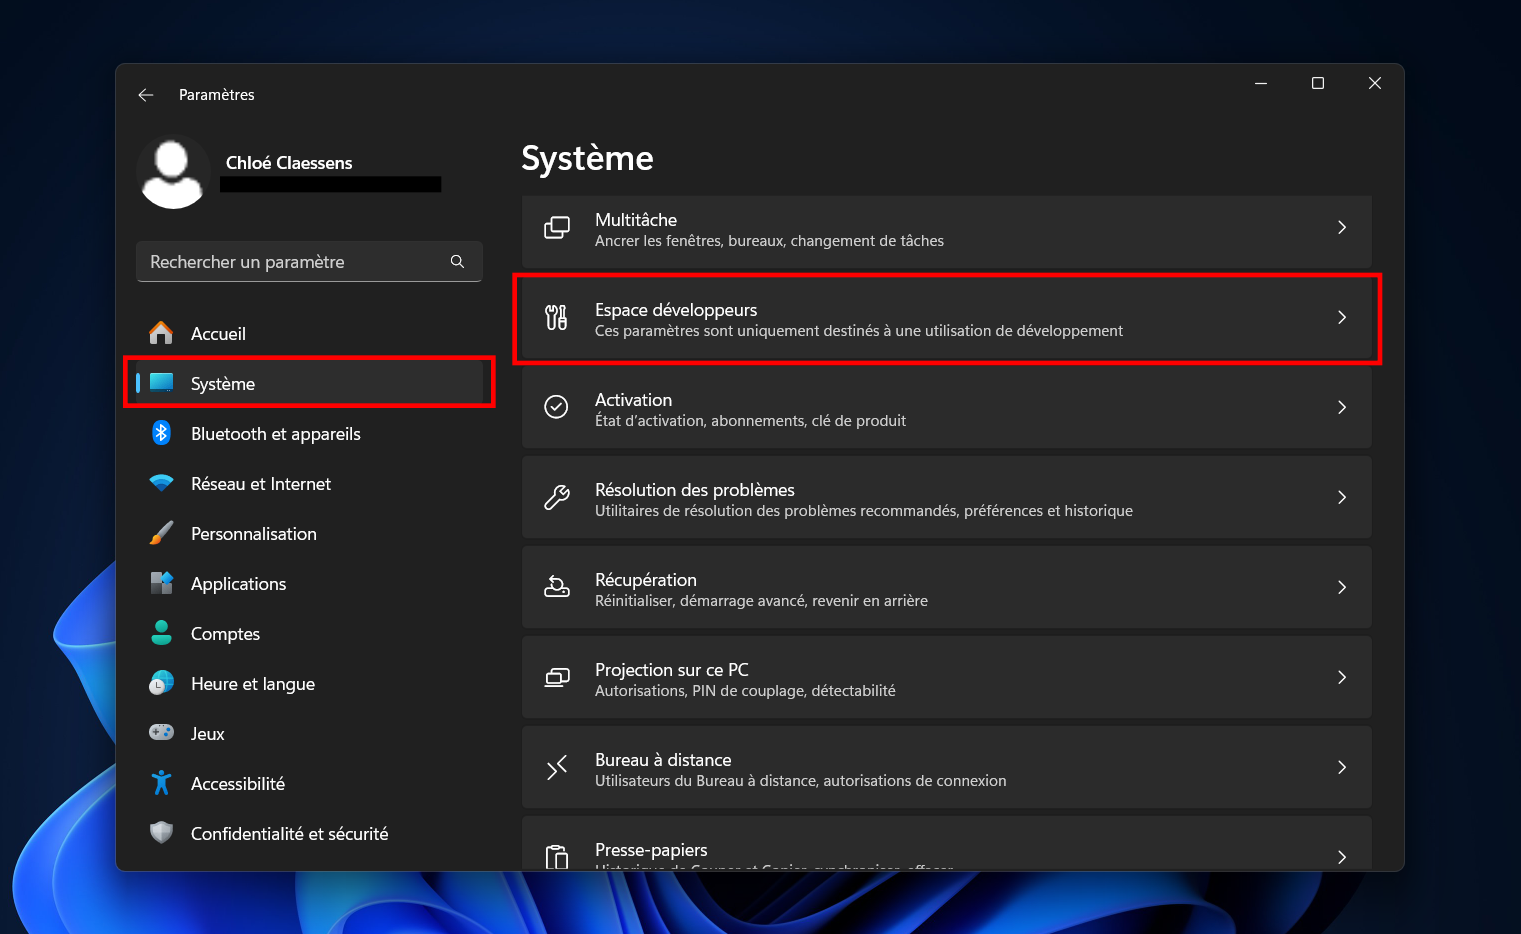Click the Bluetooth et appareils icon
The width and height of the screenshot is (1521, 934).
coord(161,433)
